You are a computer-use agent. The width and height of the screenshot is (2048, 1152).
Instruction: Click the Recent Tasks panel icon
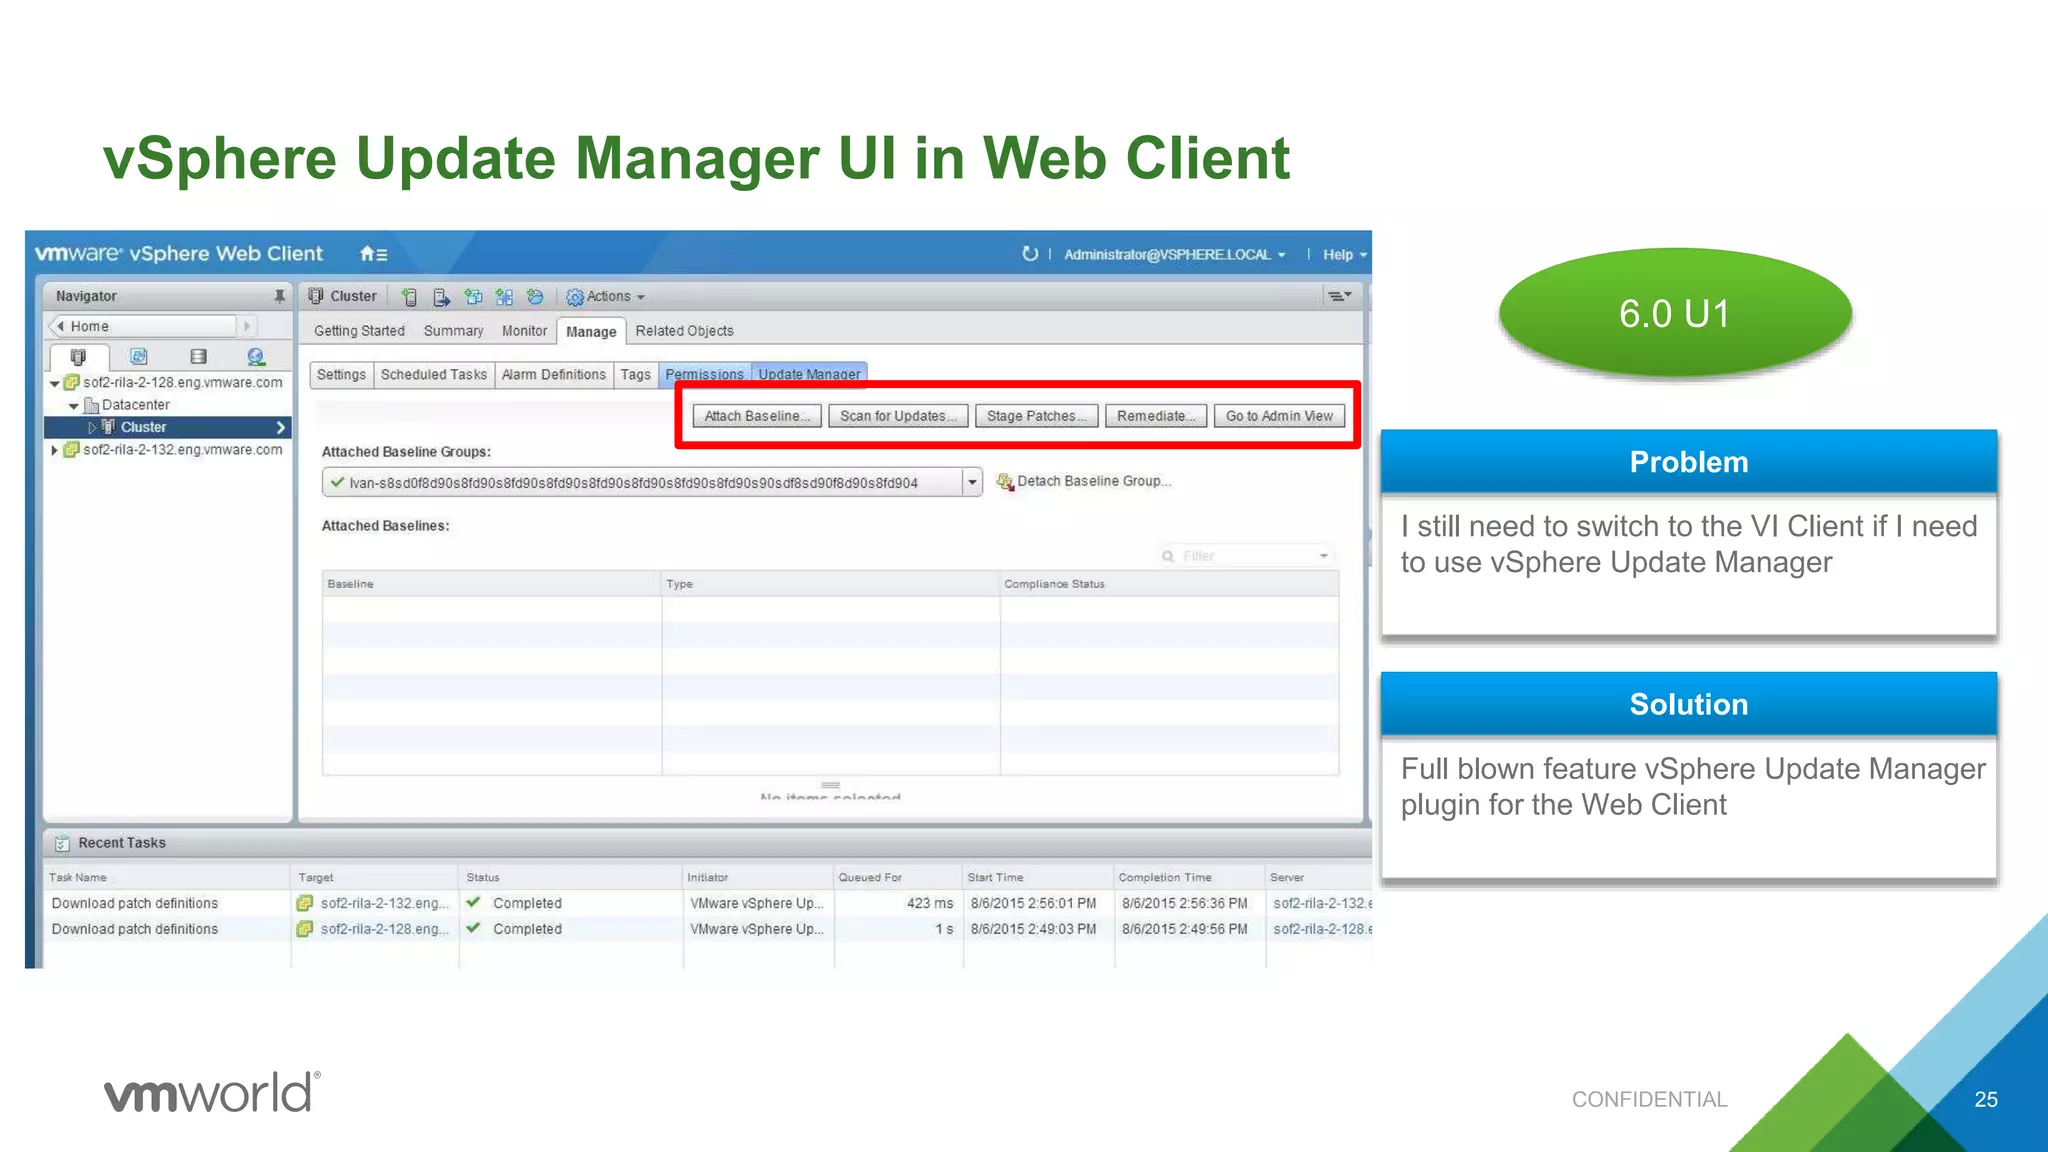62,843
